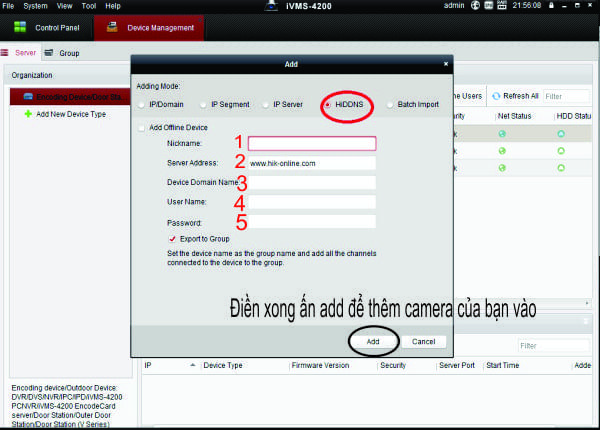Click the third row HDD Status icon
The width and height of the screenshot is (600, 430).
pos(561,168)
